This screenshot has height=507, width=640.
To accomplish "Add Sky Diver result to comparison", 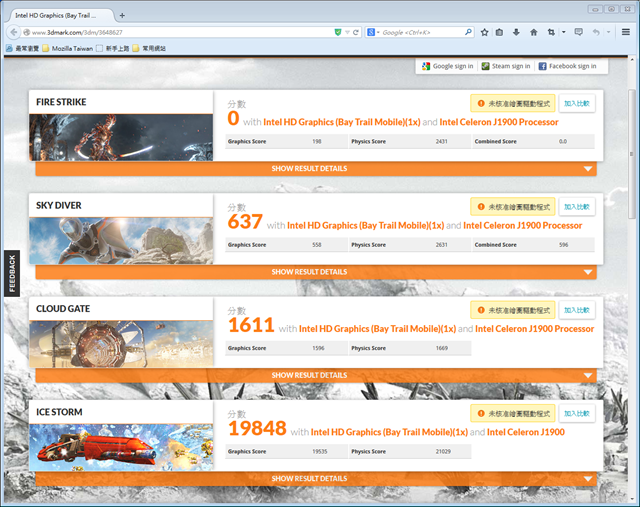I will 577,207.
